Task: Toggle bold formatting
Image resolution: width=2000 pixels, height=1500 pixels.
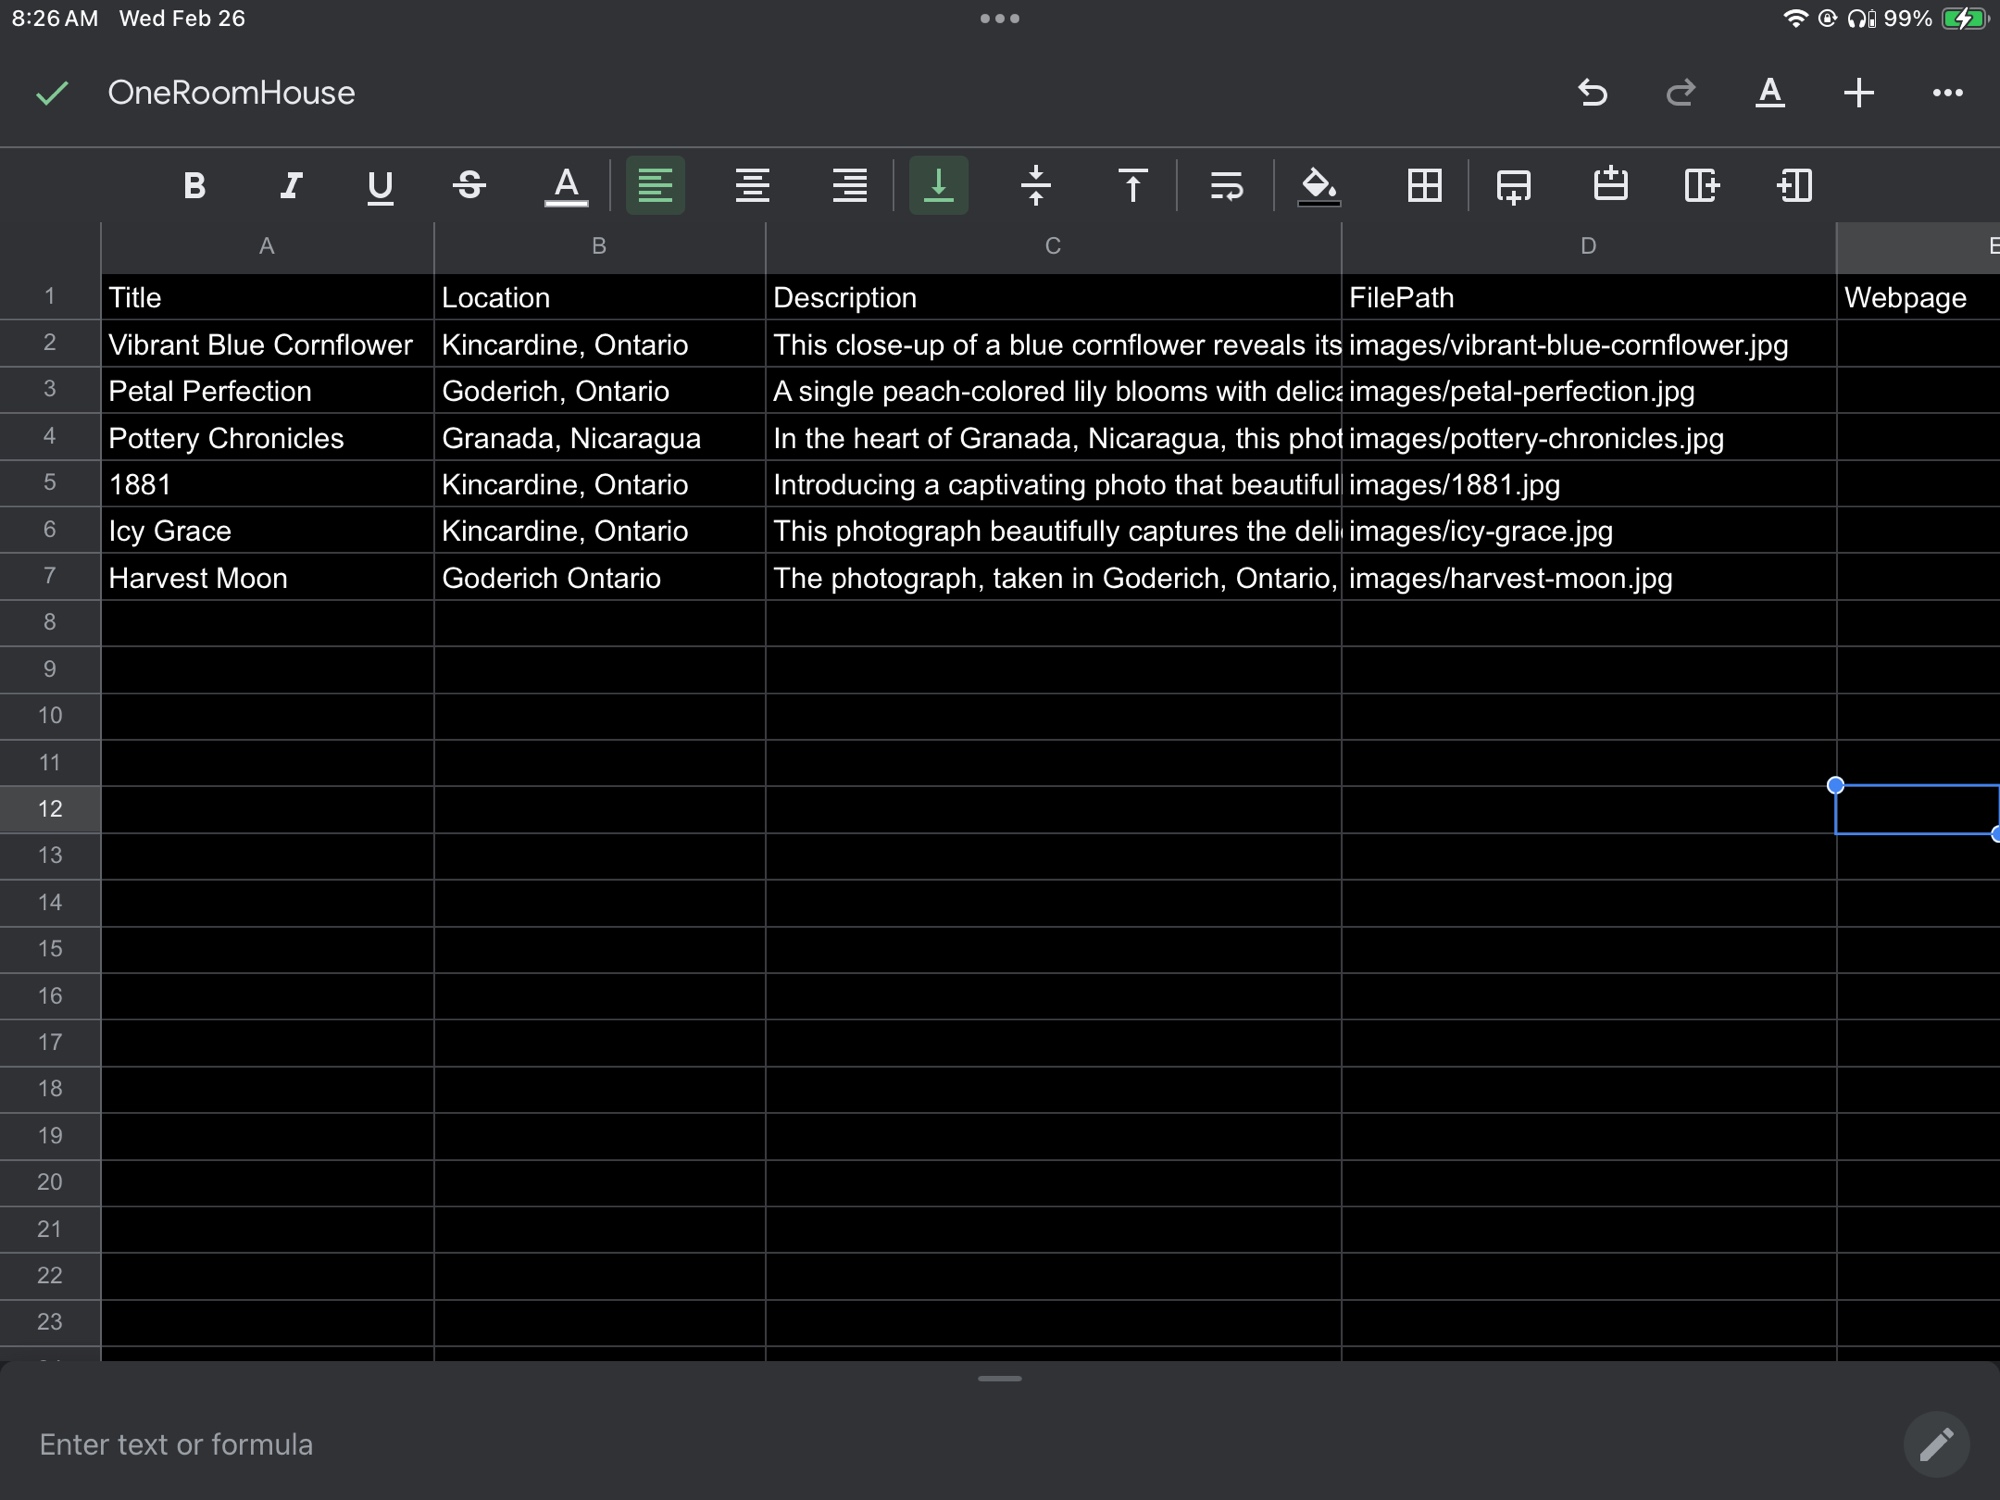Action: [194, 186]
